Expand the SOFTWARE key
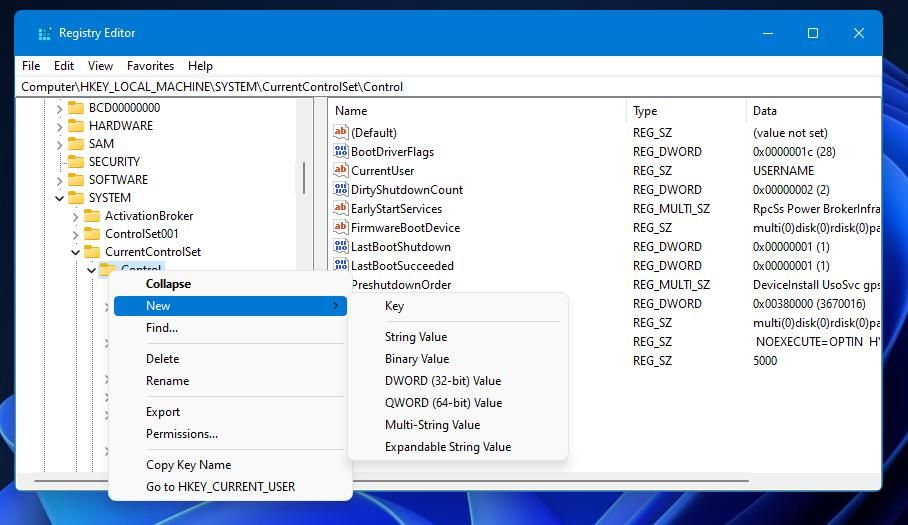Screen dimensions: 908x525 [59, 180]
